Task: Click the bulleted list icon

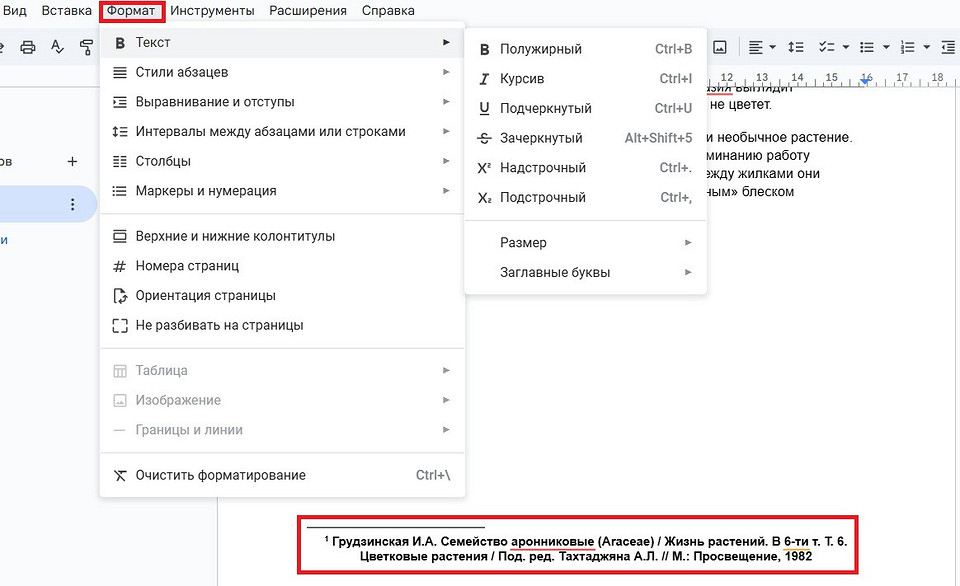Action: tap(867, 46)
